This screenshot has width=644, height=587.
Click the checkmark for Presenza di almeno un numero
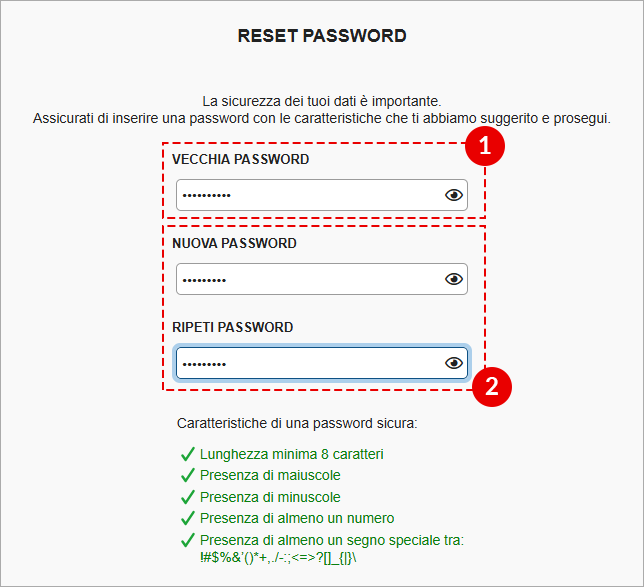coord(188,518)
